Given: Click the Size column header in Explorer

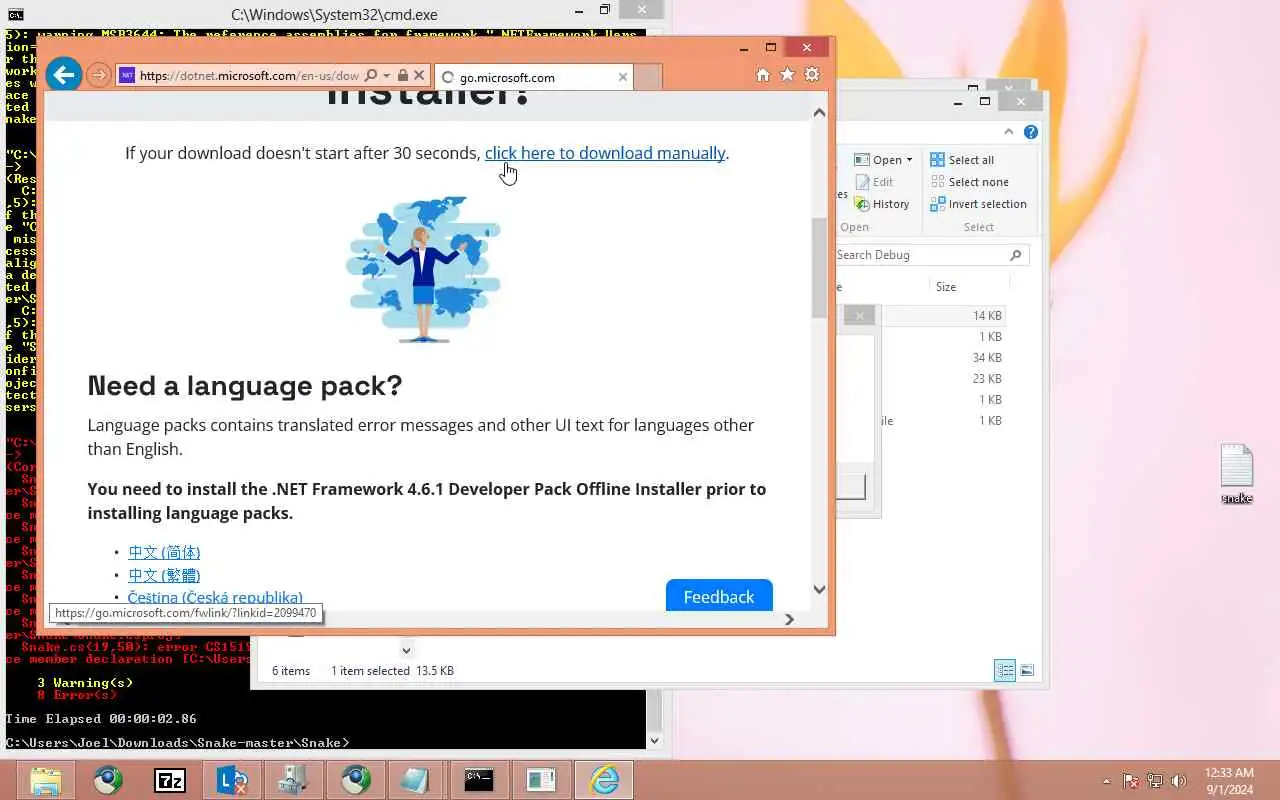Looking at the screenshot, I should pyautogui.click(x=946, y=287).
